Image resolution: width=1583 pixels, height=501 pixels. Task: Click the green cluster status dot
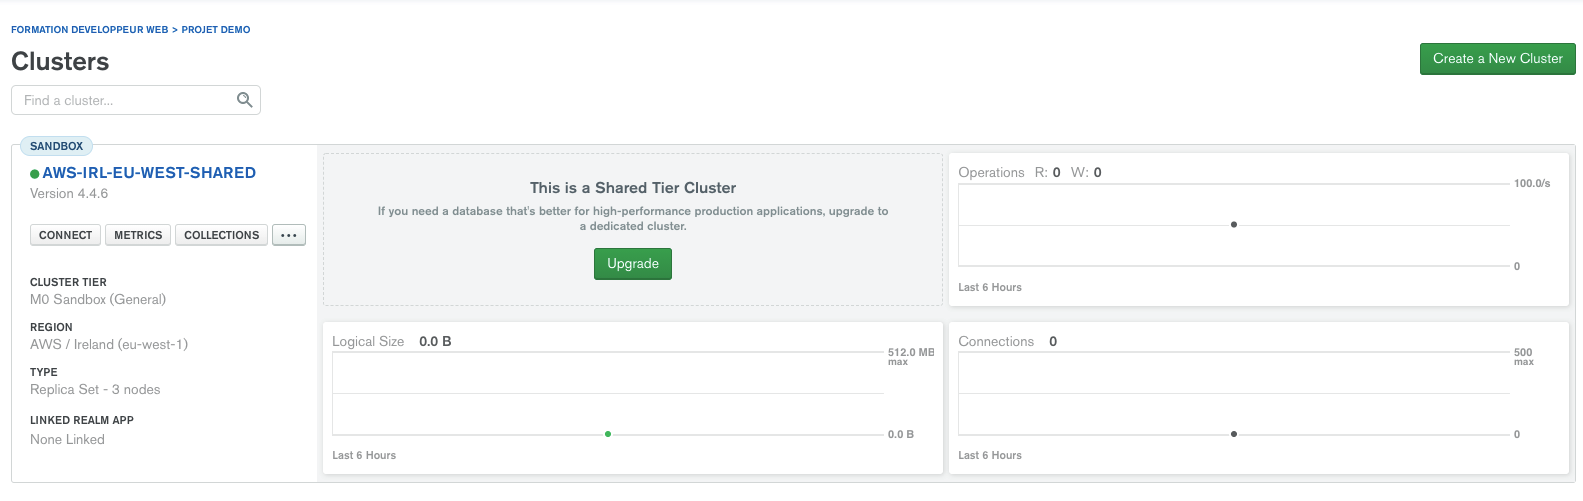point(35,174)
